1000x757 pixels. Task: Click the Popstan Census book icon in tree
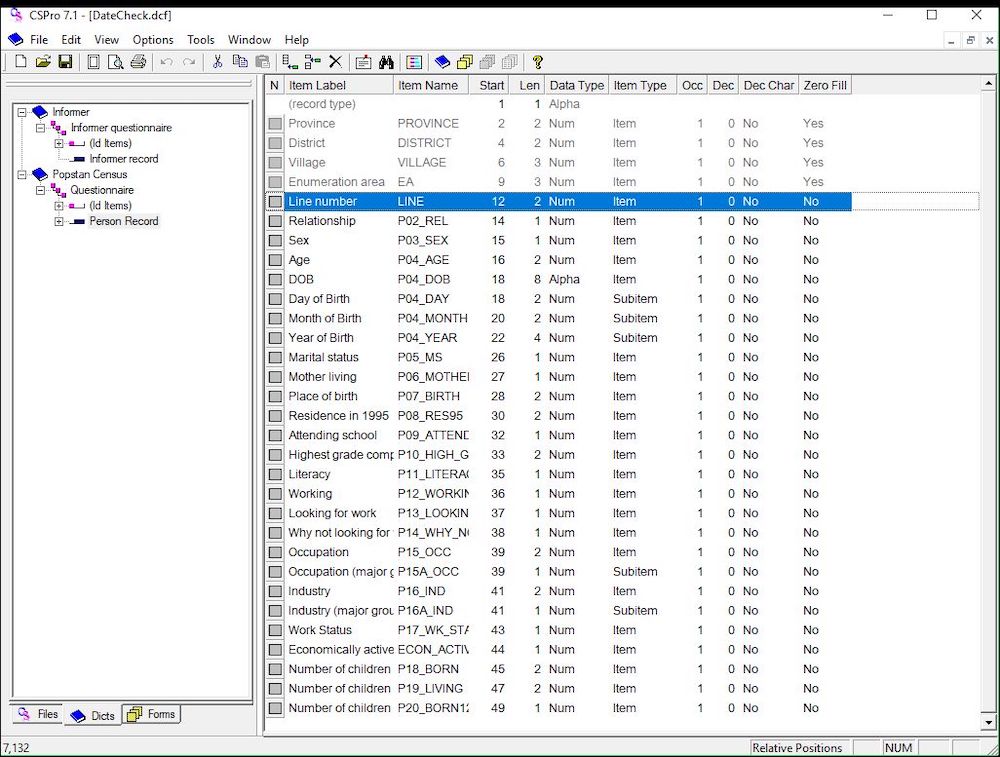[40, 174]
